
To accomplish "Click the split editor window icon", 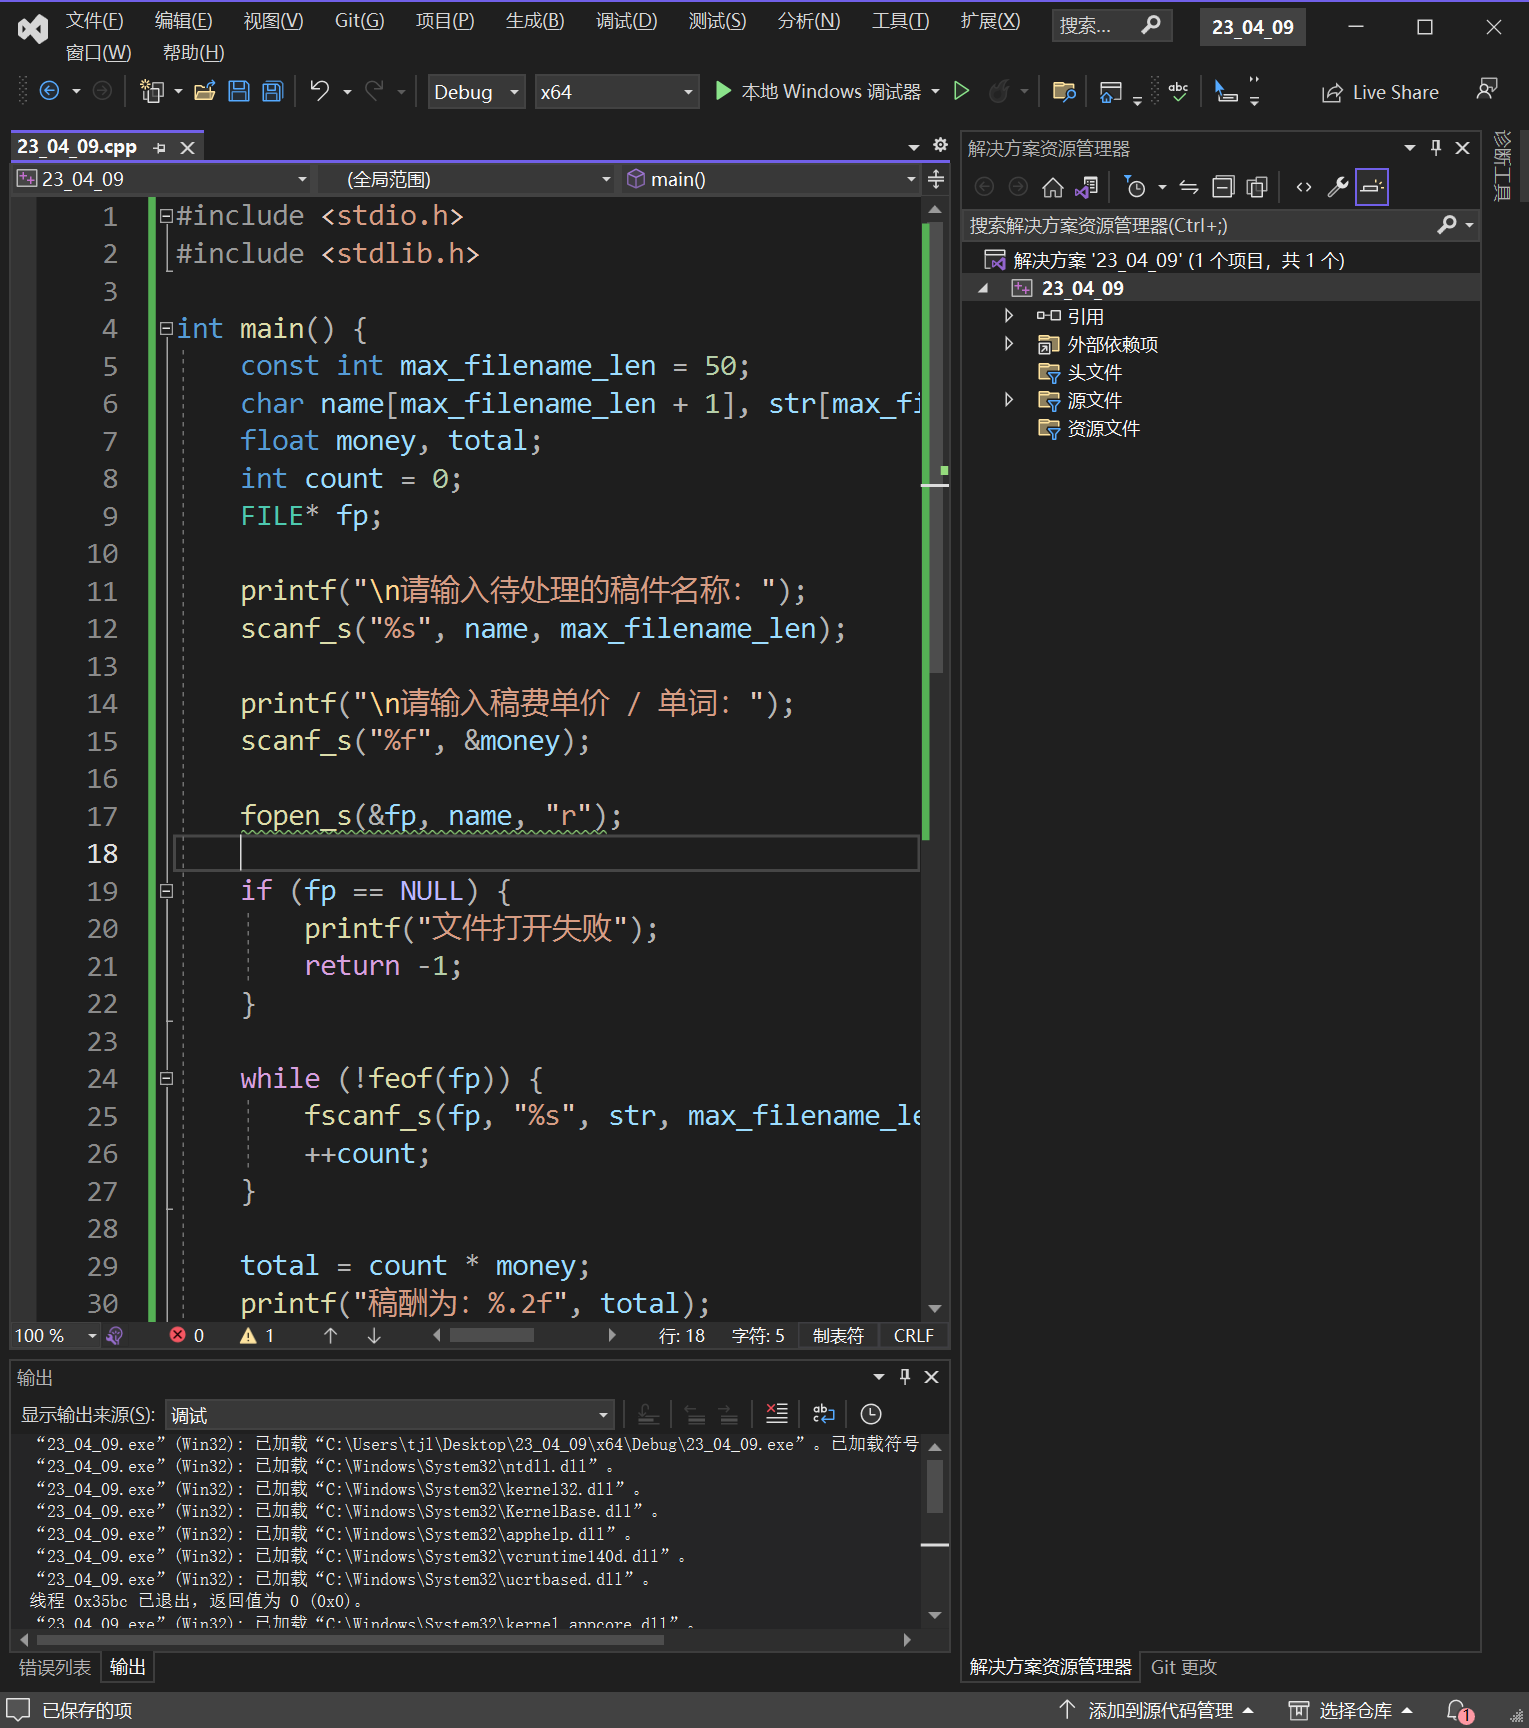I will coord(936,179).
